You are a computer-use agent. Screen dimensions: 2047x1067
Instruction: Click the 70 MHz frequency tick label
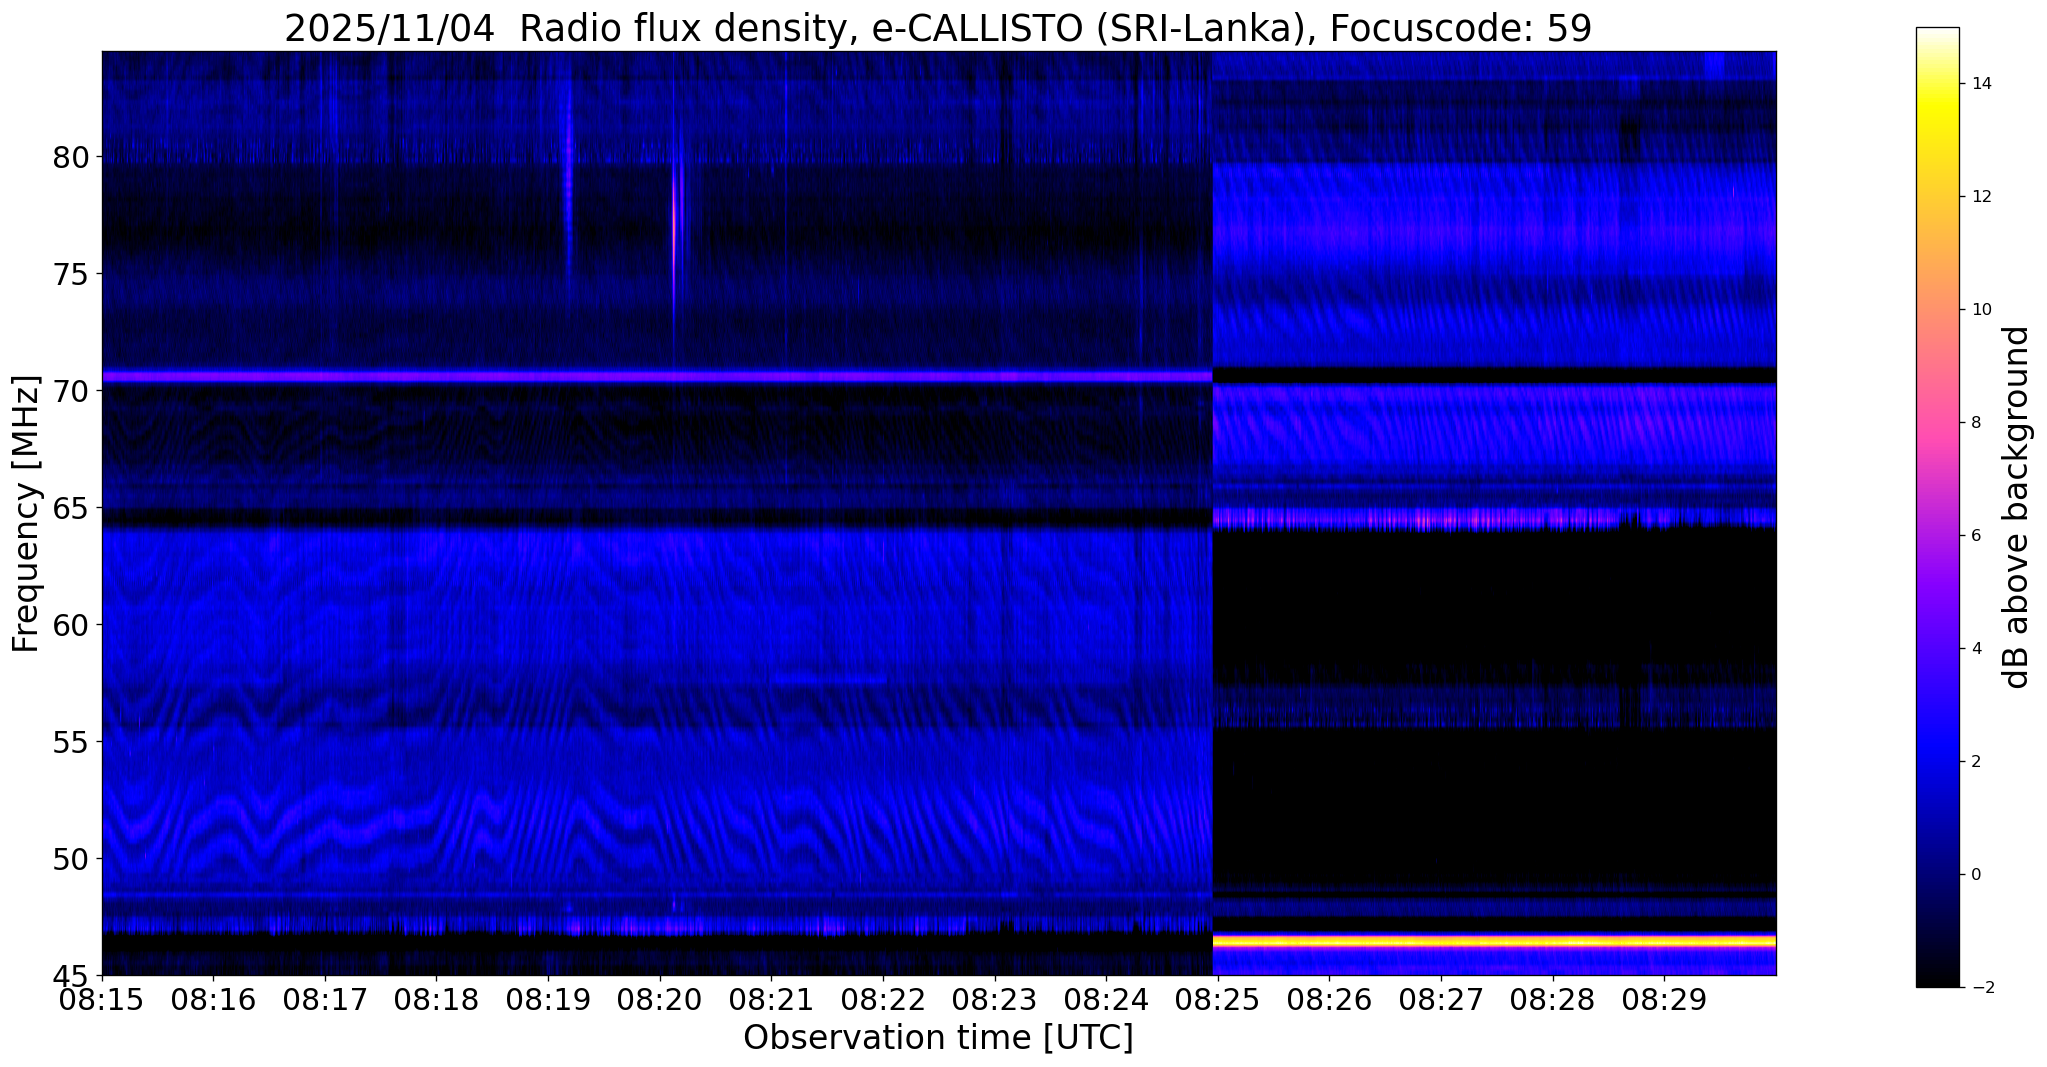click(x=70, y=391)
